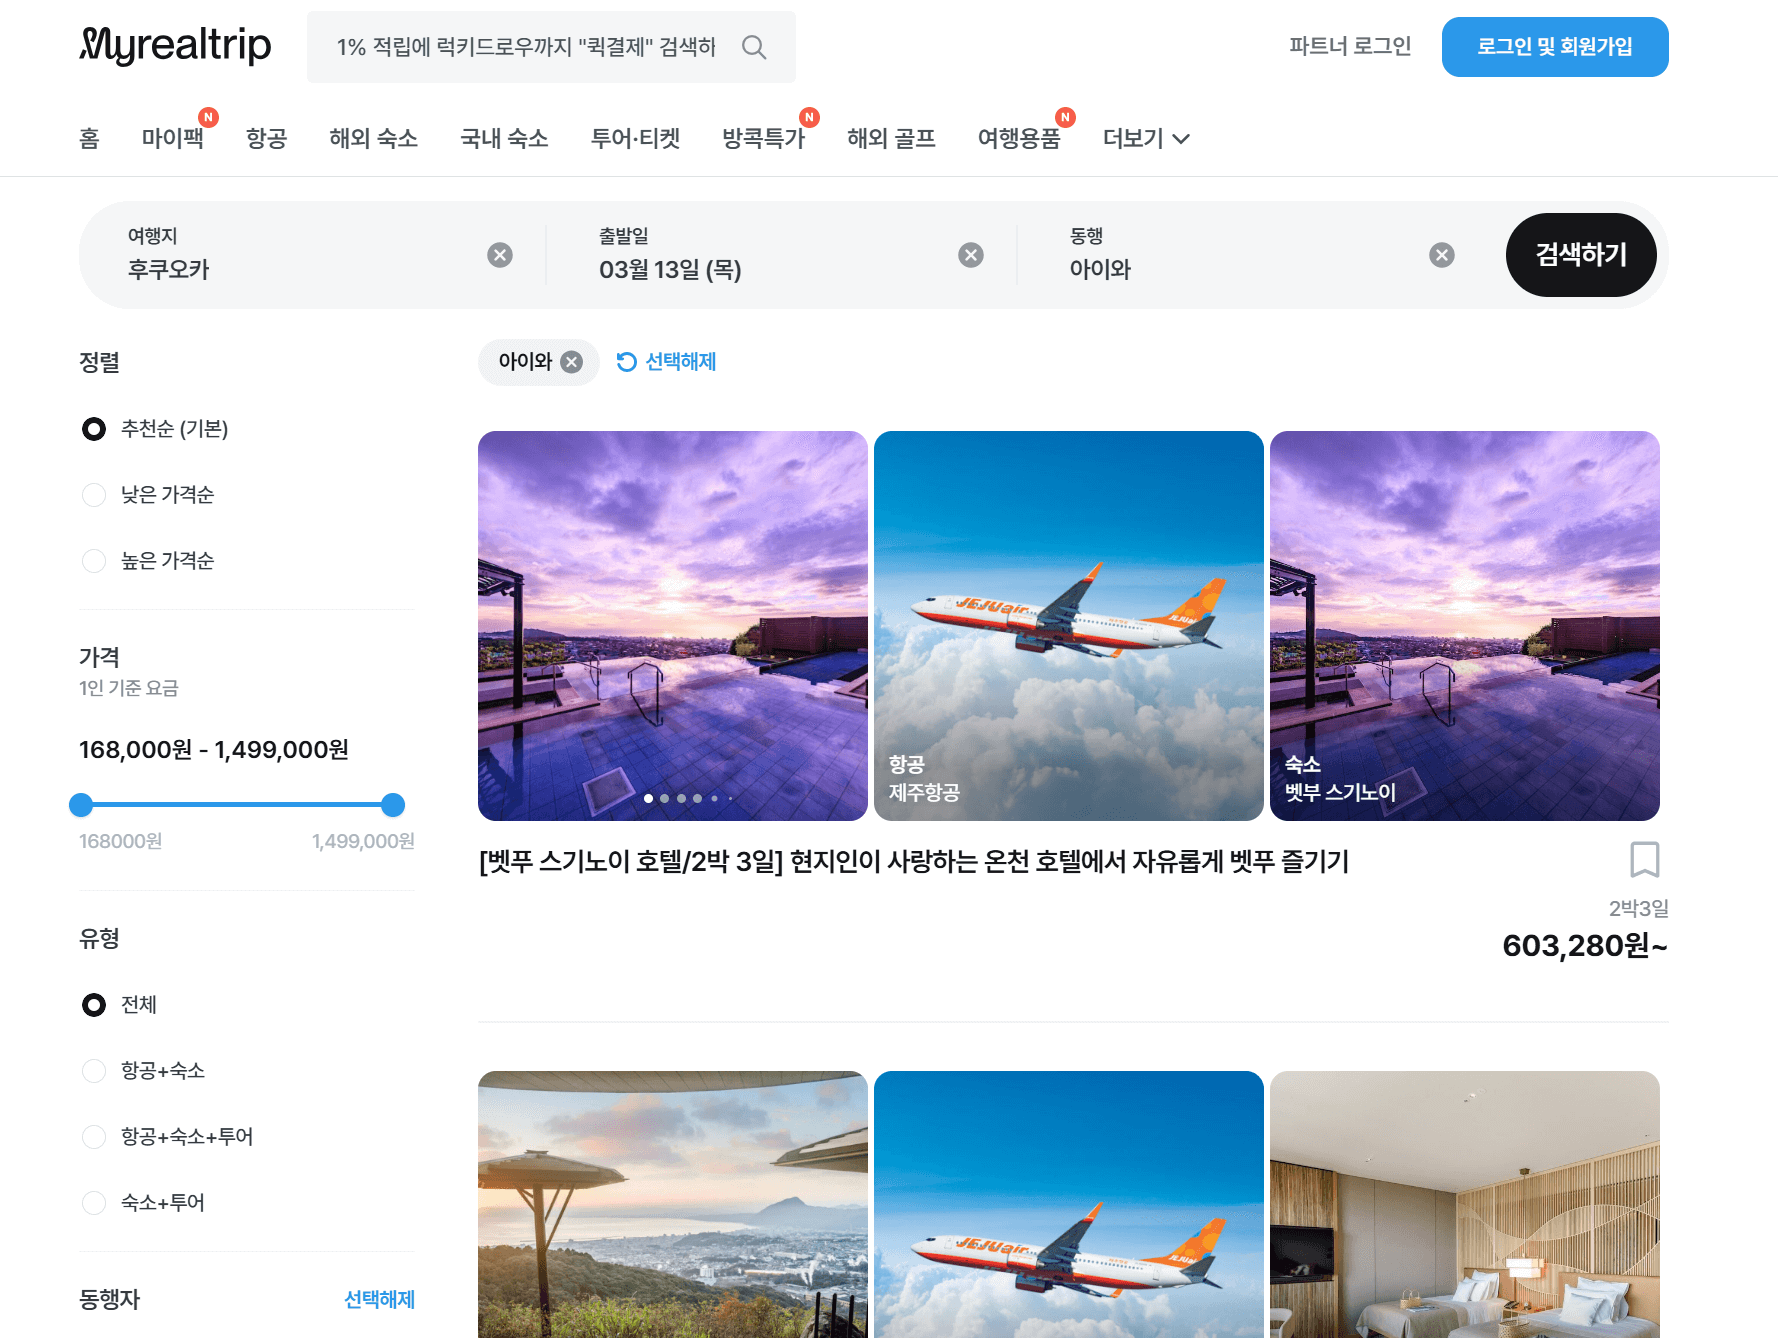
Task: Clear the 아이와 companion field with X
Action: pyautogui.click(x=1441, y=254)
